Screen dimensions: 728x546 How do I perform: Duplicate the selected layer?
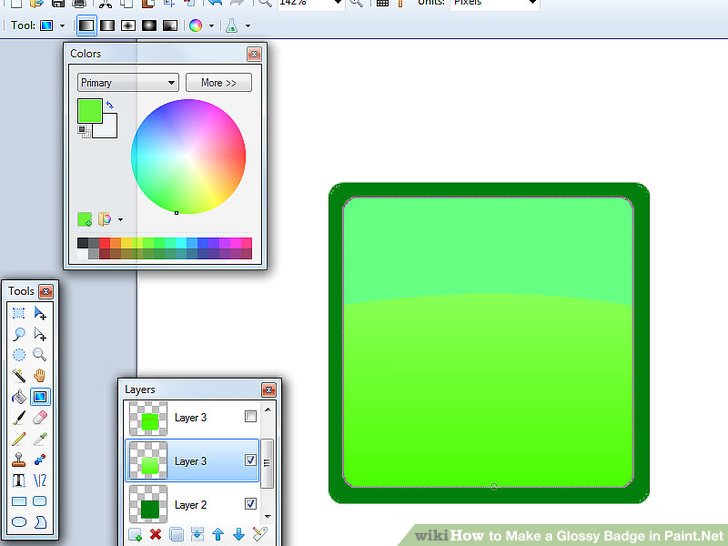click(x=176, y=535)
